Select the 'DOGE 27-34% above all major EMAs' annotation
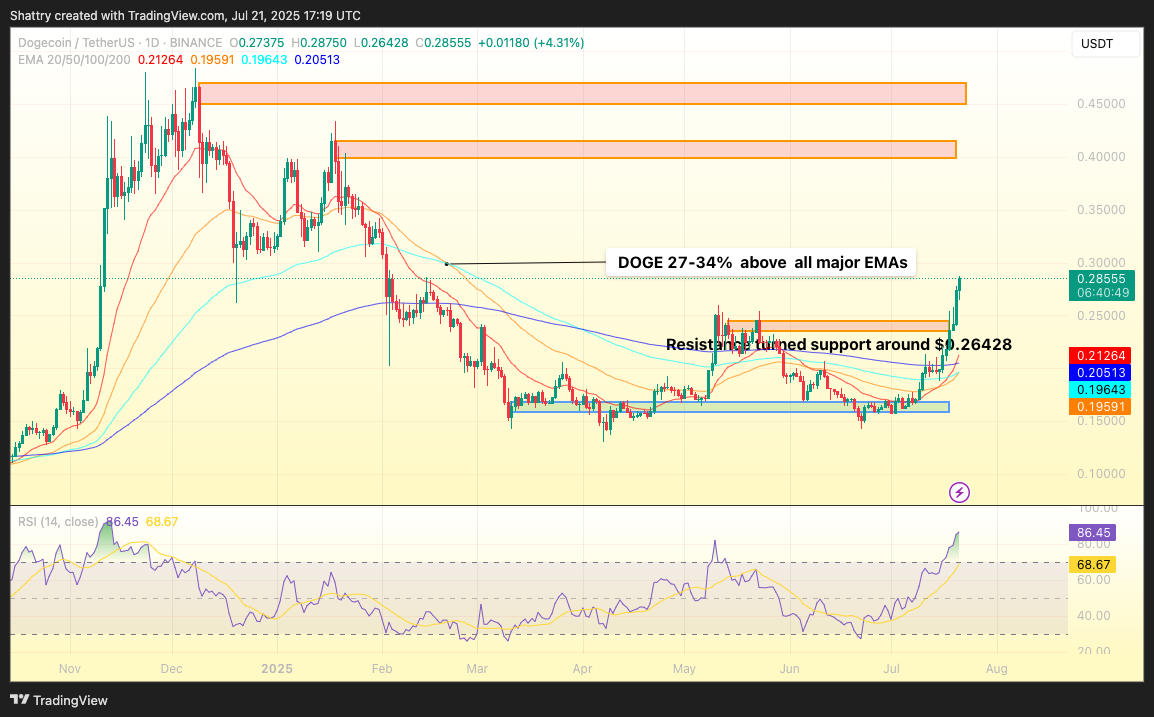Viewport: 1154px width, 717px height. [762, 263]
